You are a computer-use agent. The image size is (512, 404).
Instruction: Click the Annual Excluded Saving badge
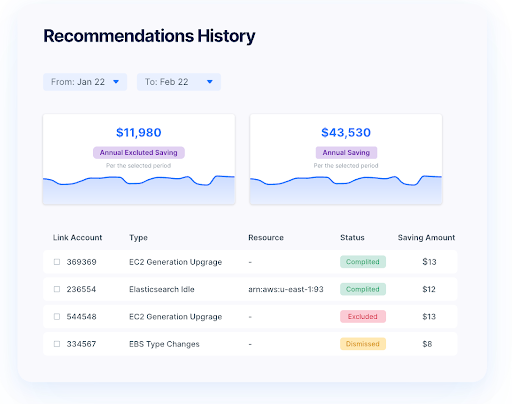pos(139,153)
